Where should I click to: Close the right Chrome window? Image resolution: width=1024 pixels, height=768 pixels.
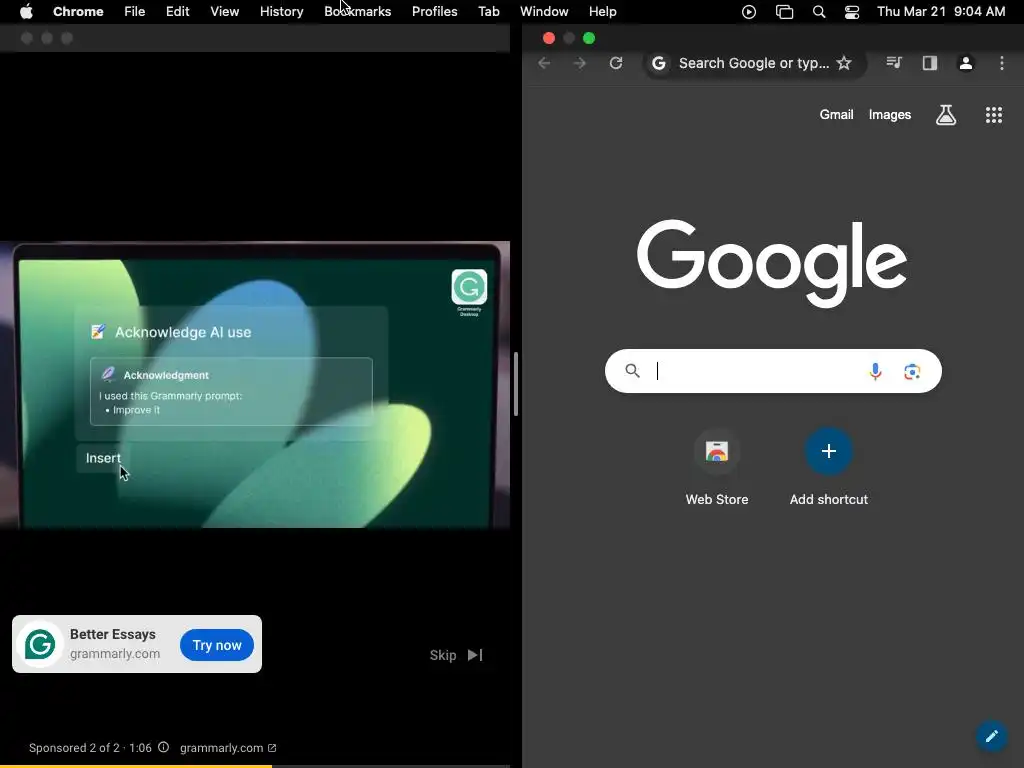point(549,38)
